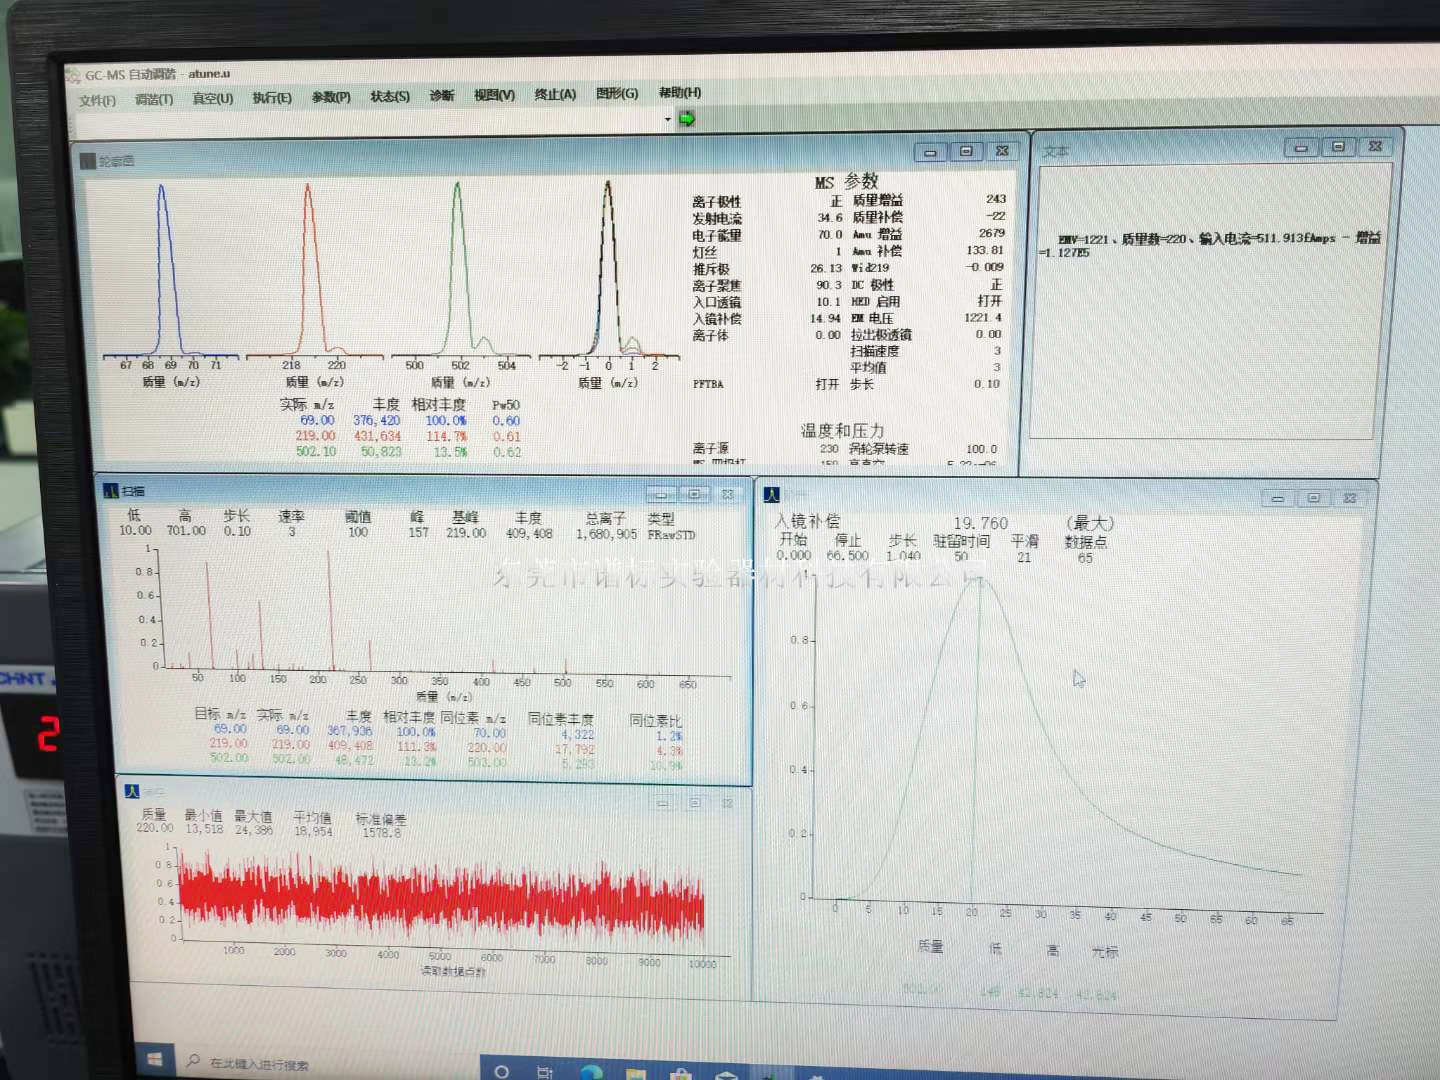Screen dimensions: 1440x1080
Task: Click the 诊断 menu item
Action: click(x=442, y=96)
